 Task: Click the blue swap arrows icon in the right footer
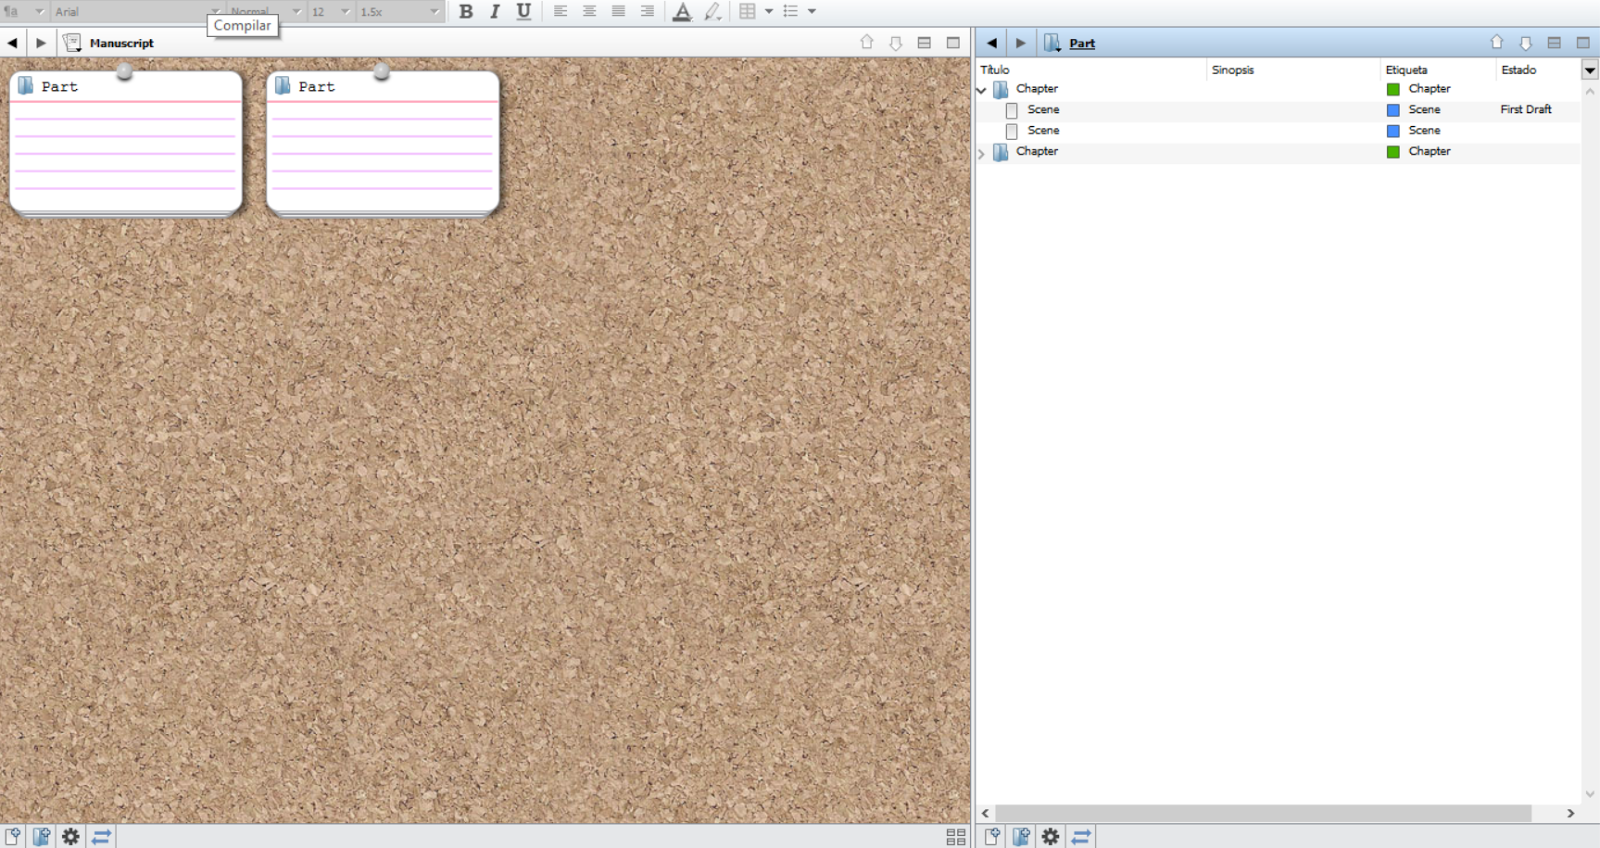point(1081,836)
